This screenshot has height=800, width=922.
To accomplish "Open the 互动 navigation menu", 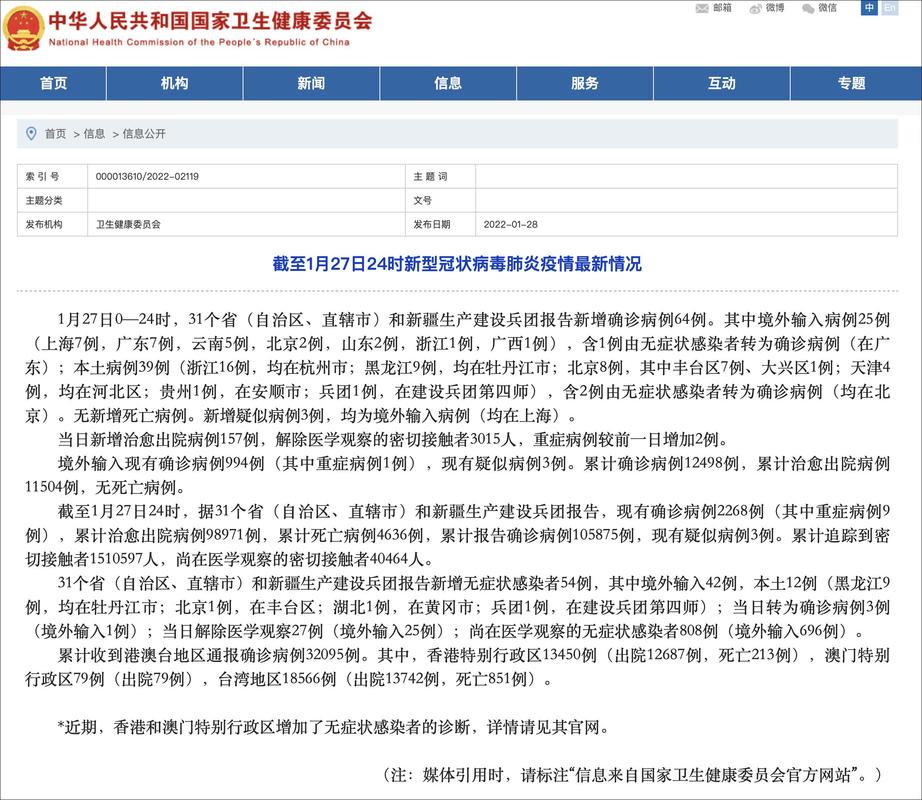I will 721,84.
